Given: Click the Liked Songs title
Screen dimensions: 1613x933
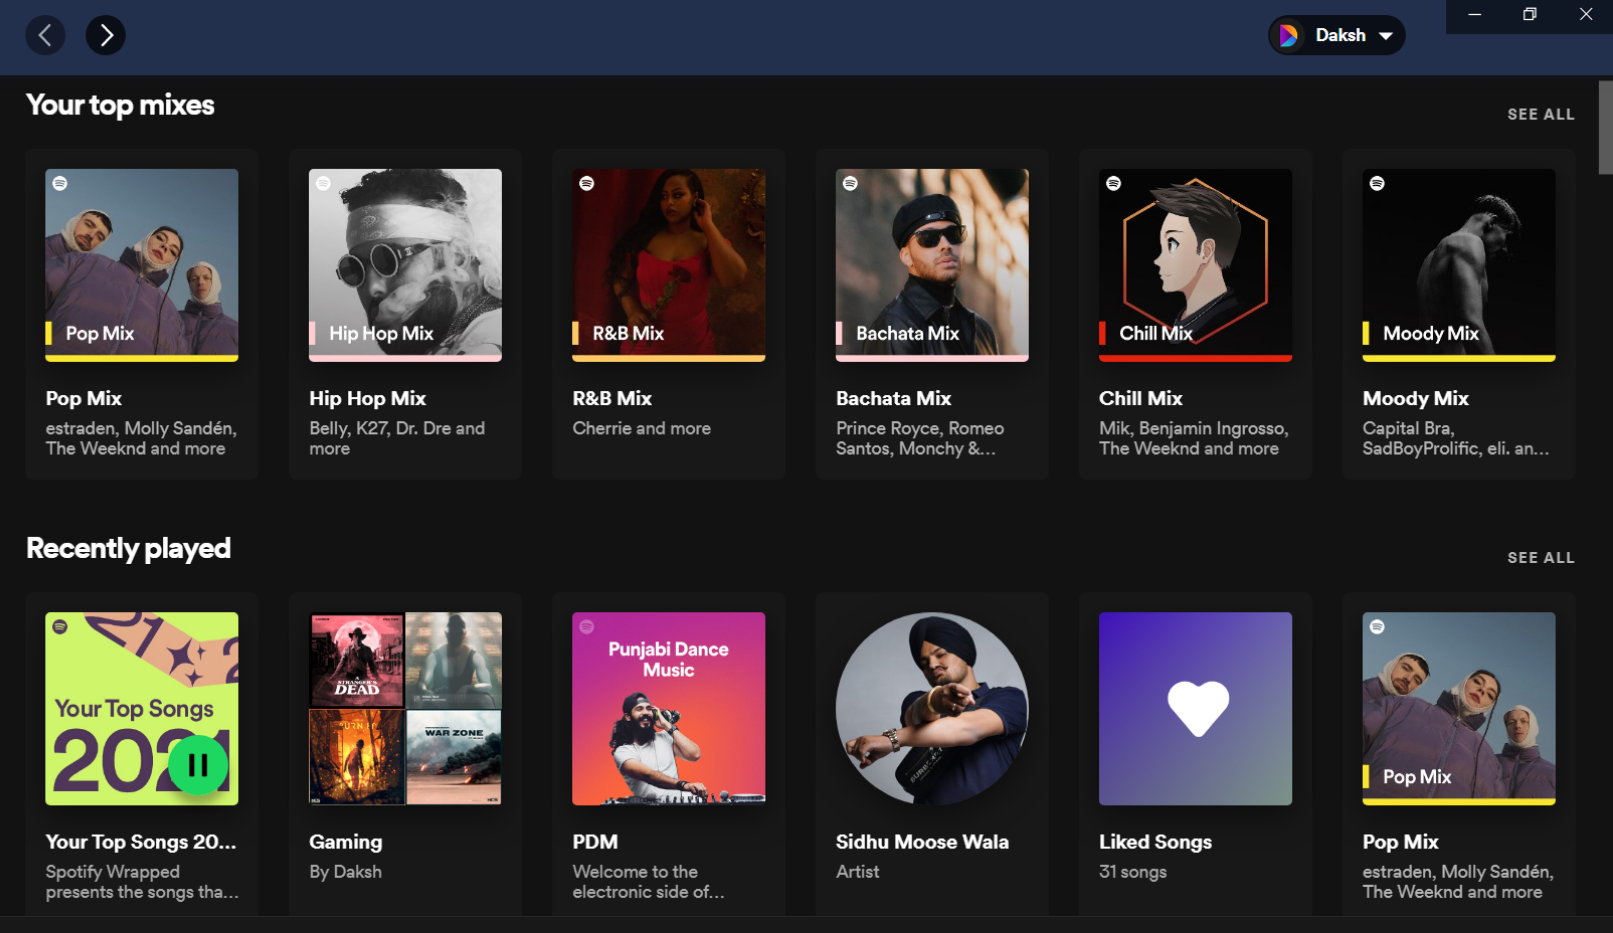Looking at the screenshot, I should click(x=1155, y=842).
